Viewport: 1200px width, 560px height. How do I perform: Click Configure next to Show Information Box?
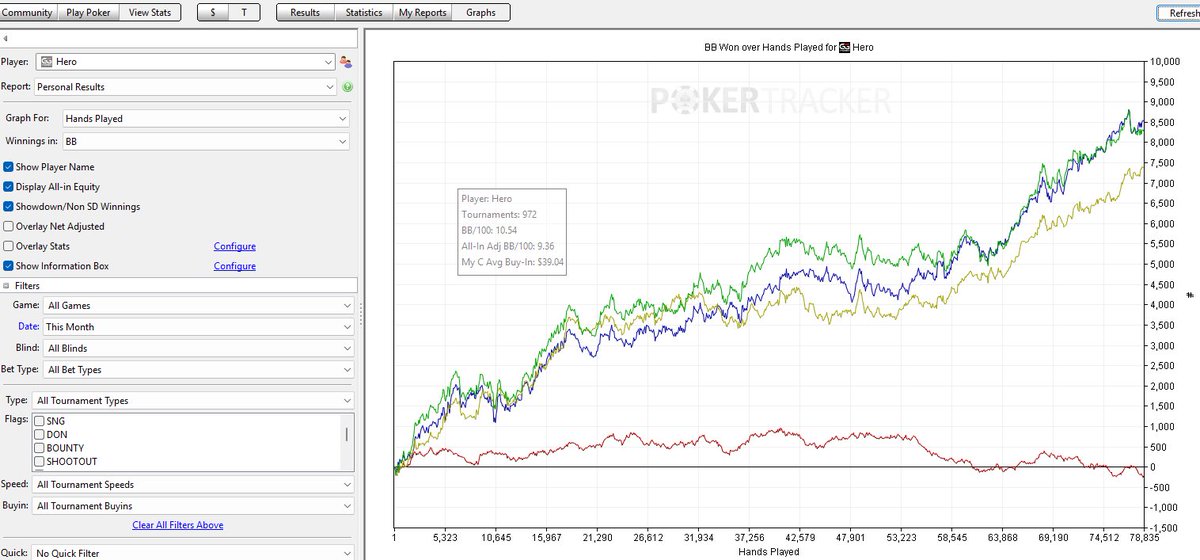coord(235,266)
